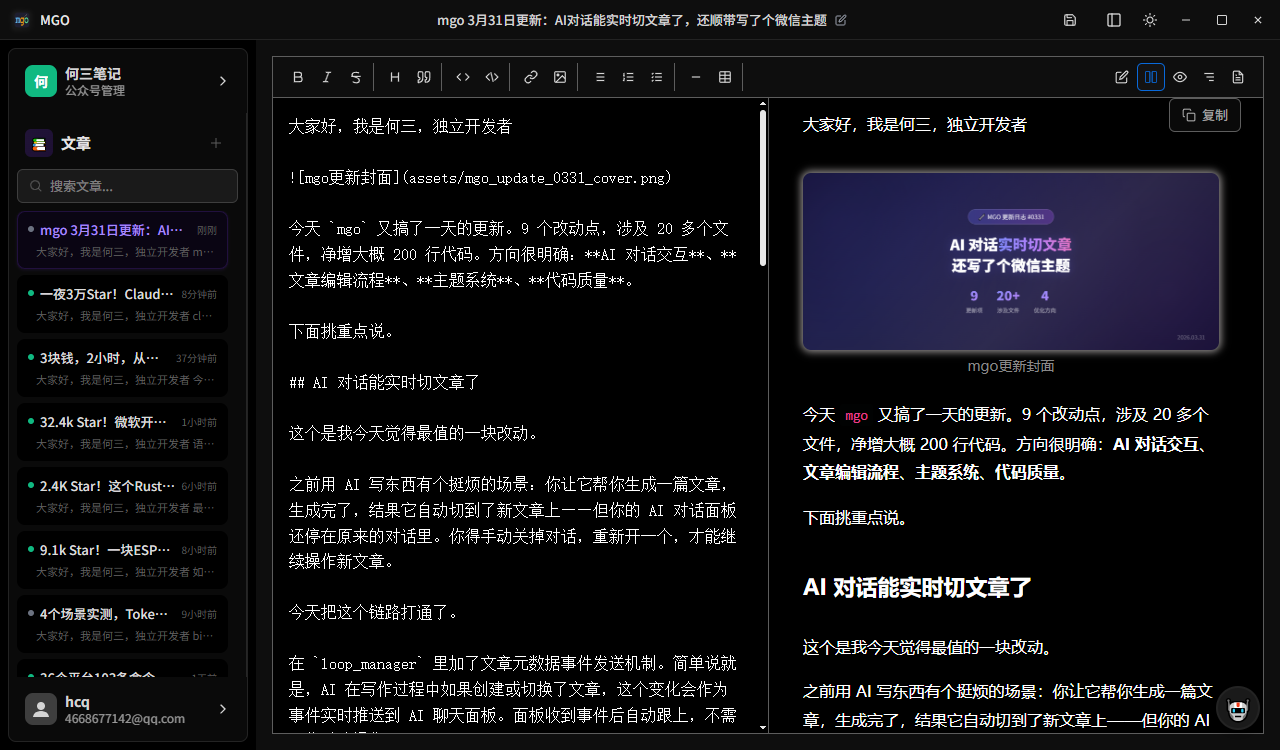Expand the 何三笔记 account chevron
1280x750 pixels.
tap(223, 81)
